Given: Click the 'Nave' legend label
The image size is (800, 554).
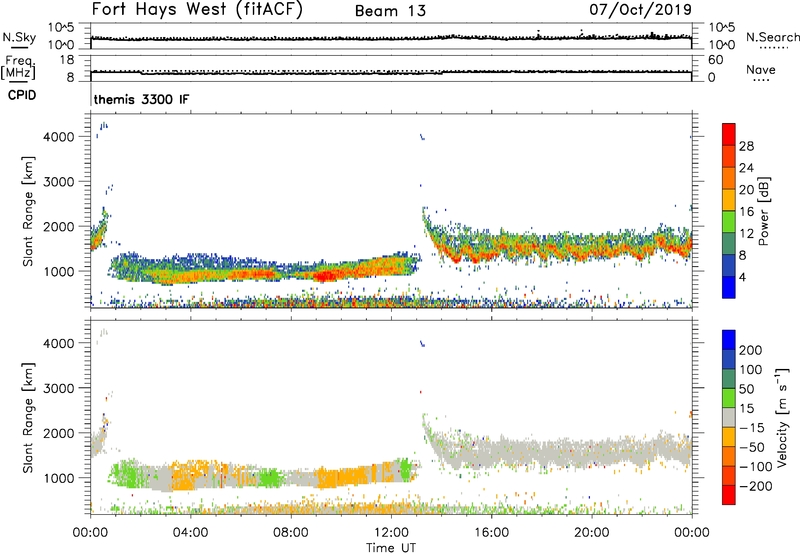Looking at the screenshot, I should coord(761,70).
